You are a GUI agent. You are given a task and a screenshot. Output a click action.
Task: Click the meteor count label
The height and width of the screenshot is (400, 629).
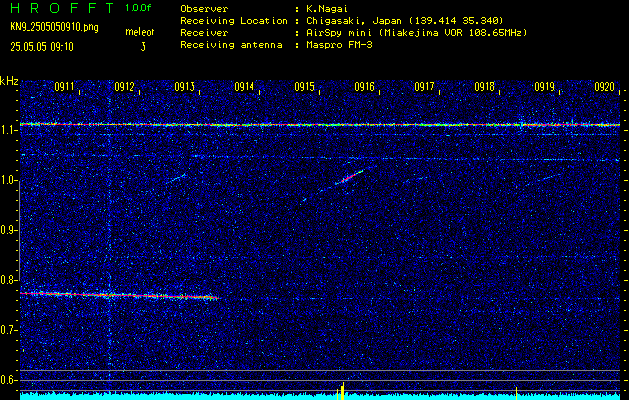pyautogui.click(x=140, y=32)
